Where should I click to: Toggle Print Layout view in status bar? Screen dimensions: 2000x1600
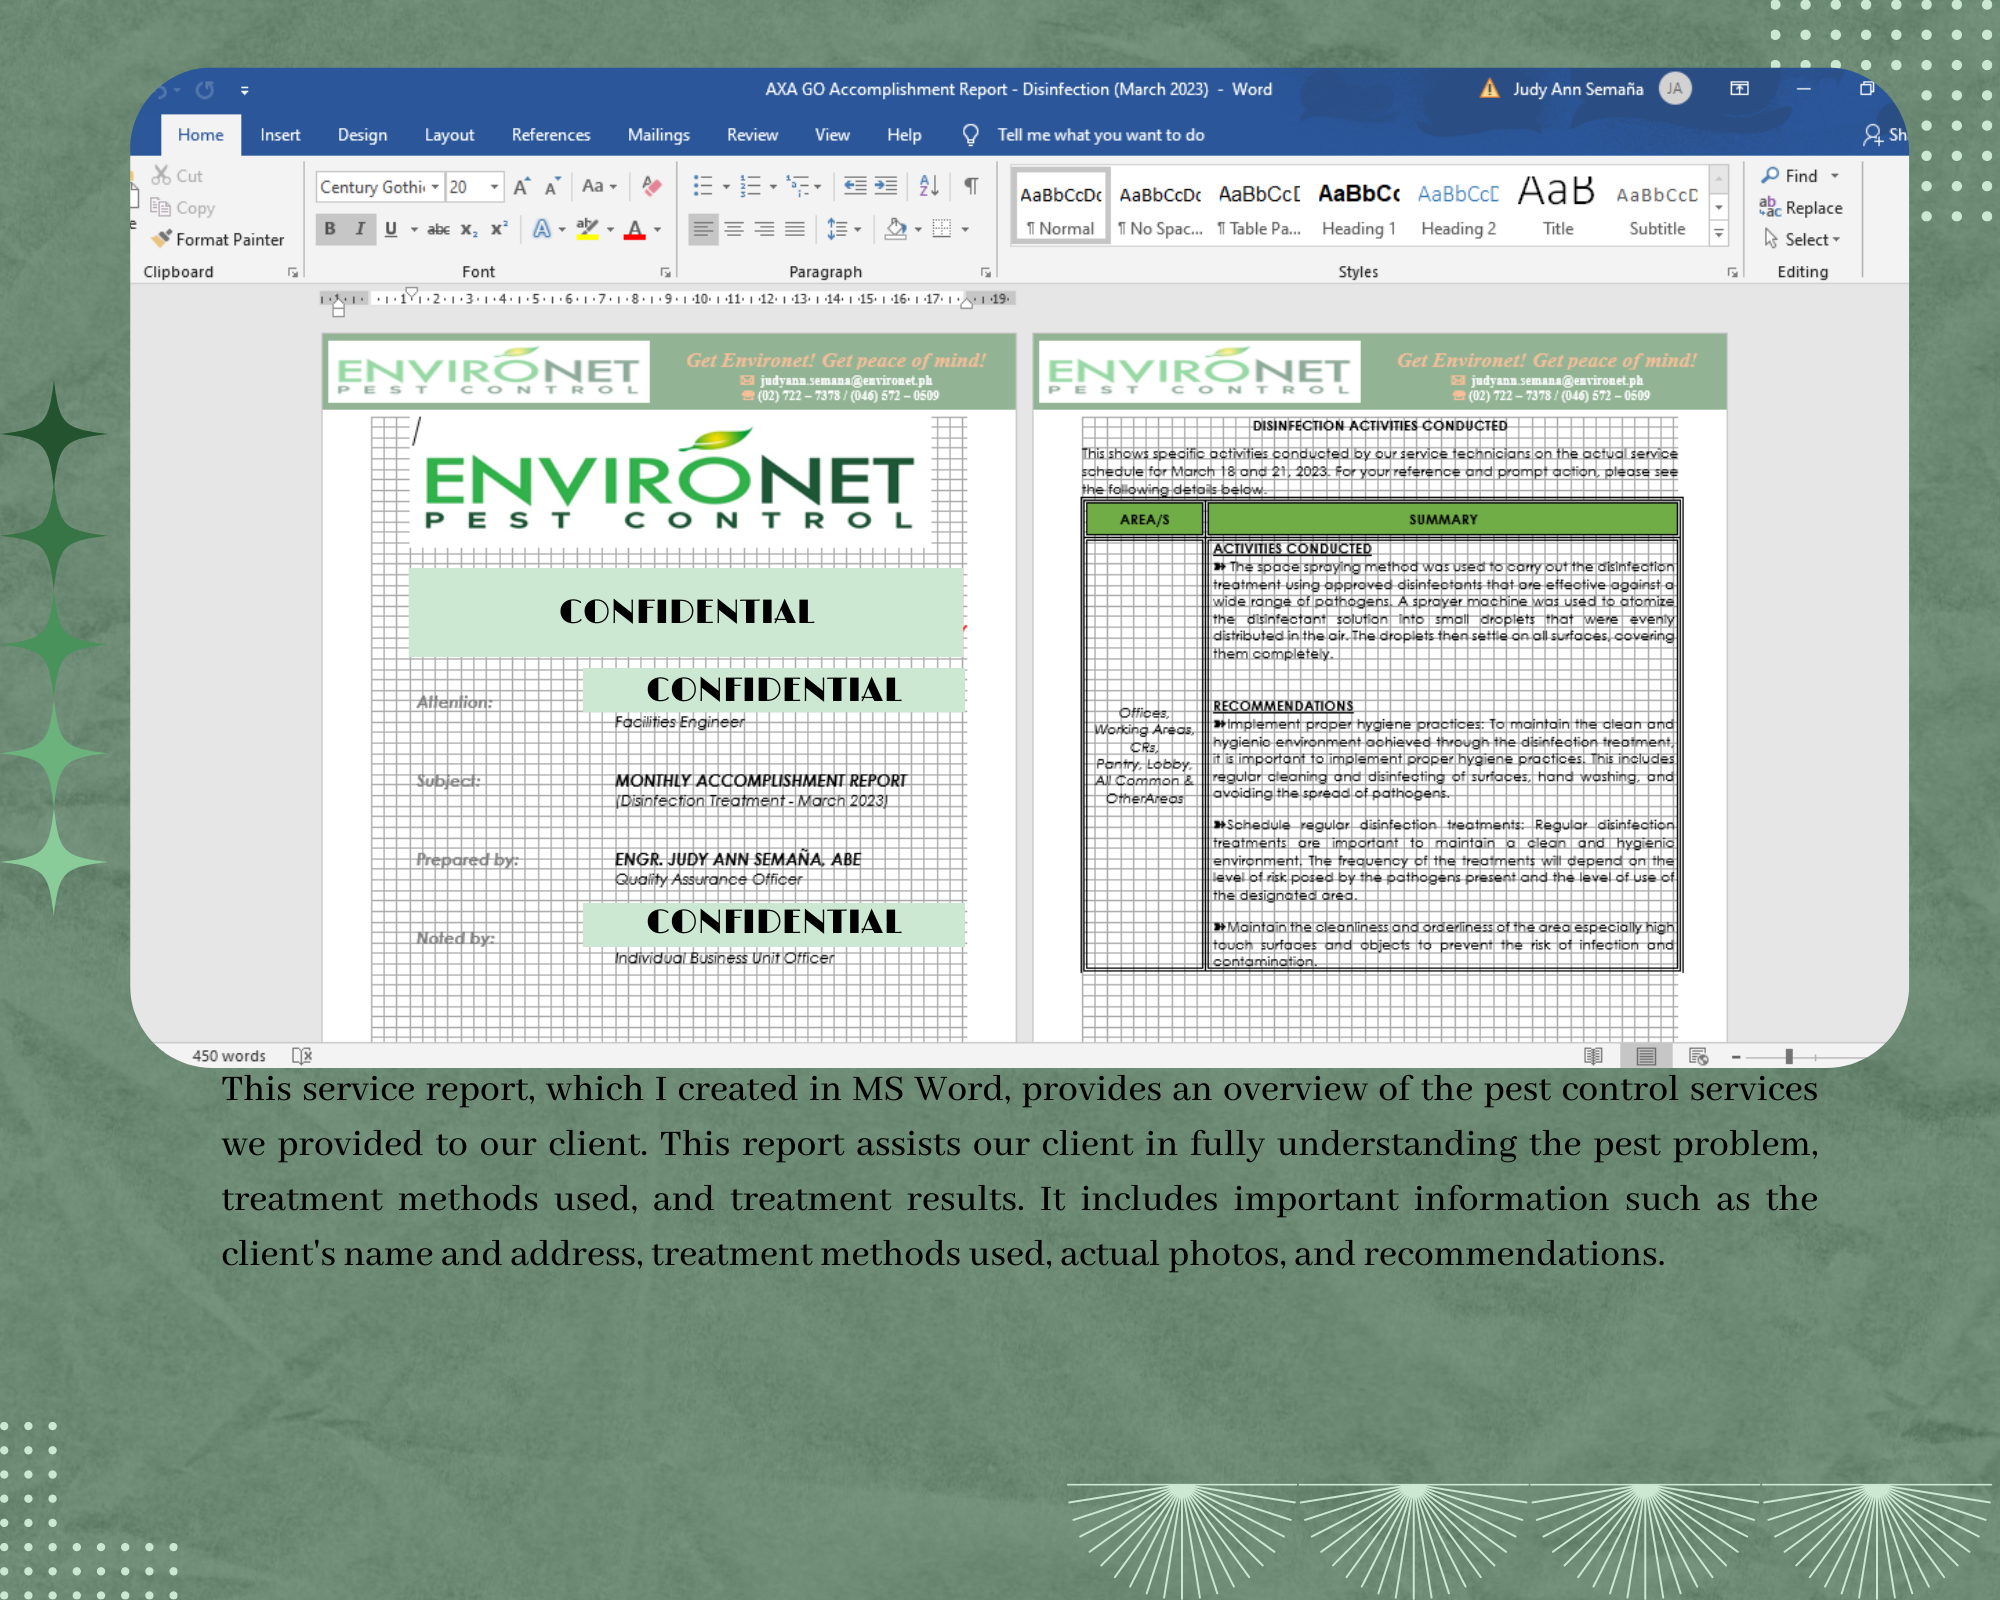tap(1646, 1056)
